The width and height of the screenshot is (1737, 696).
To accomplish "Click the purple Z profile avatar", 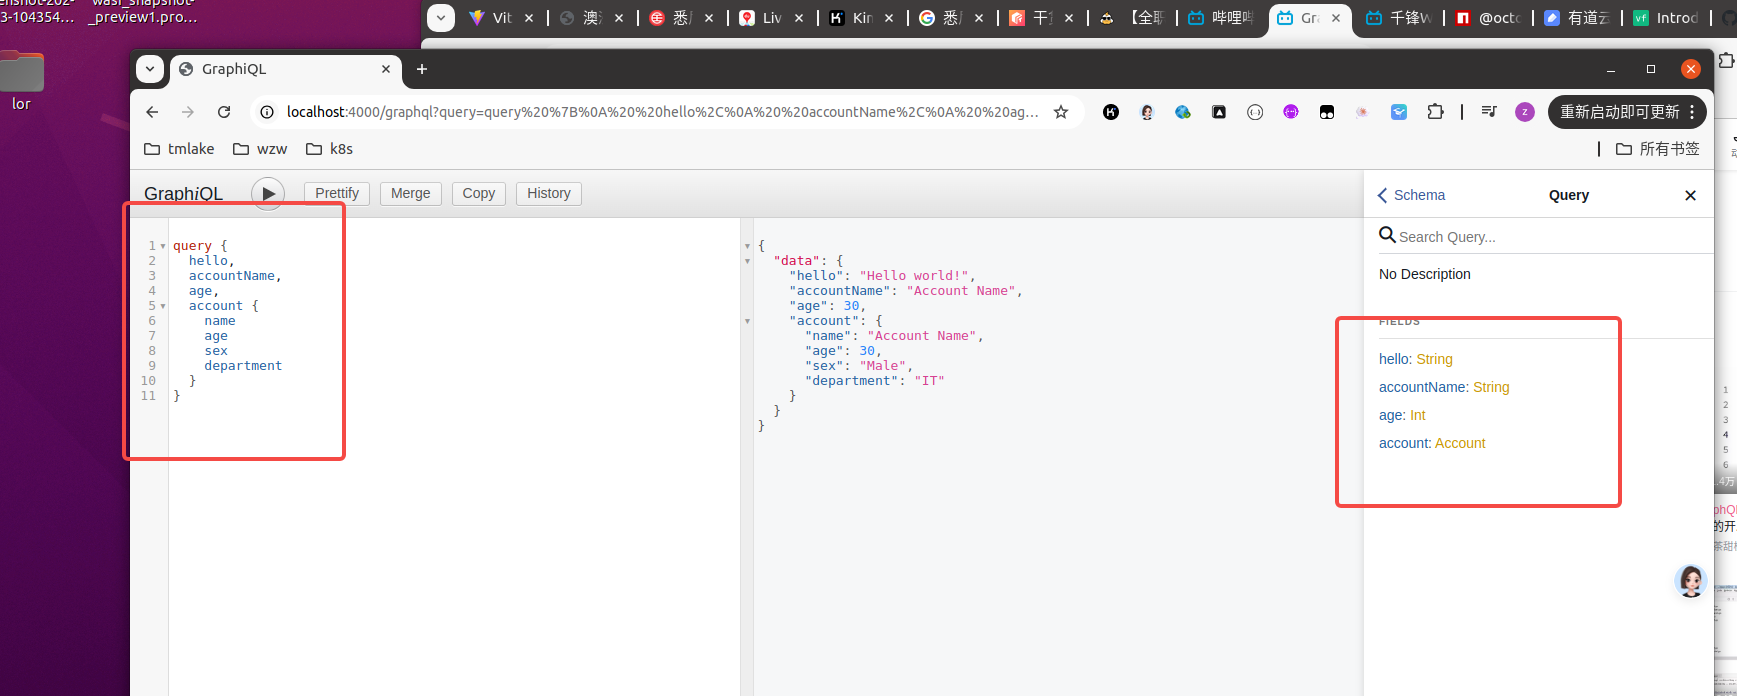I will click(x=1524, y=112).
